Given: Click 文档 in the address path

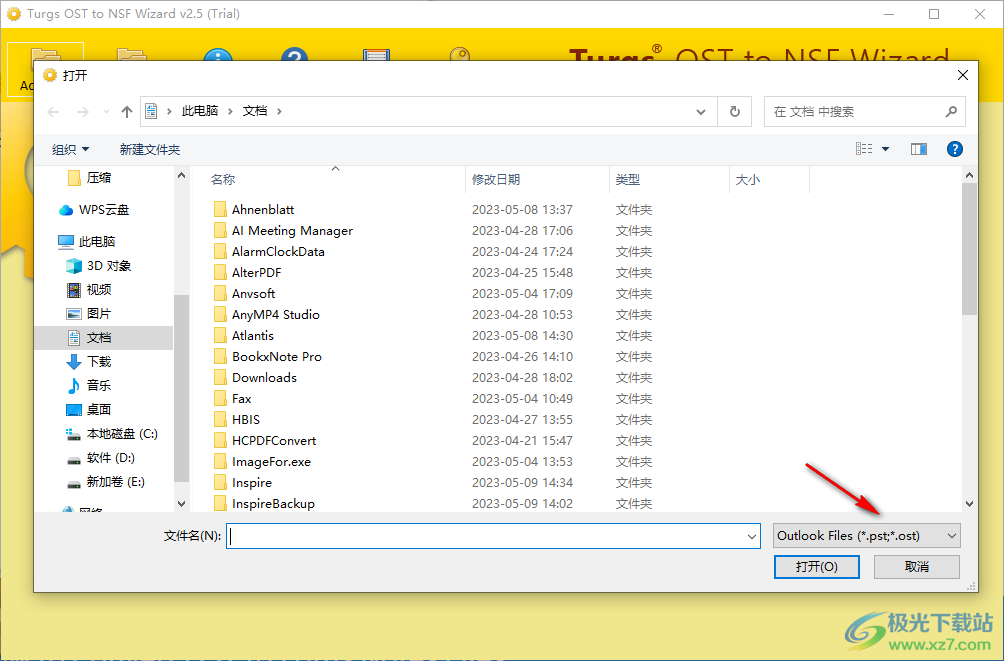Looking at the screenshot, I should [255, 111].
